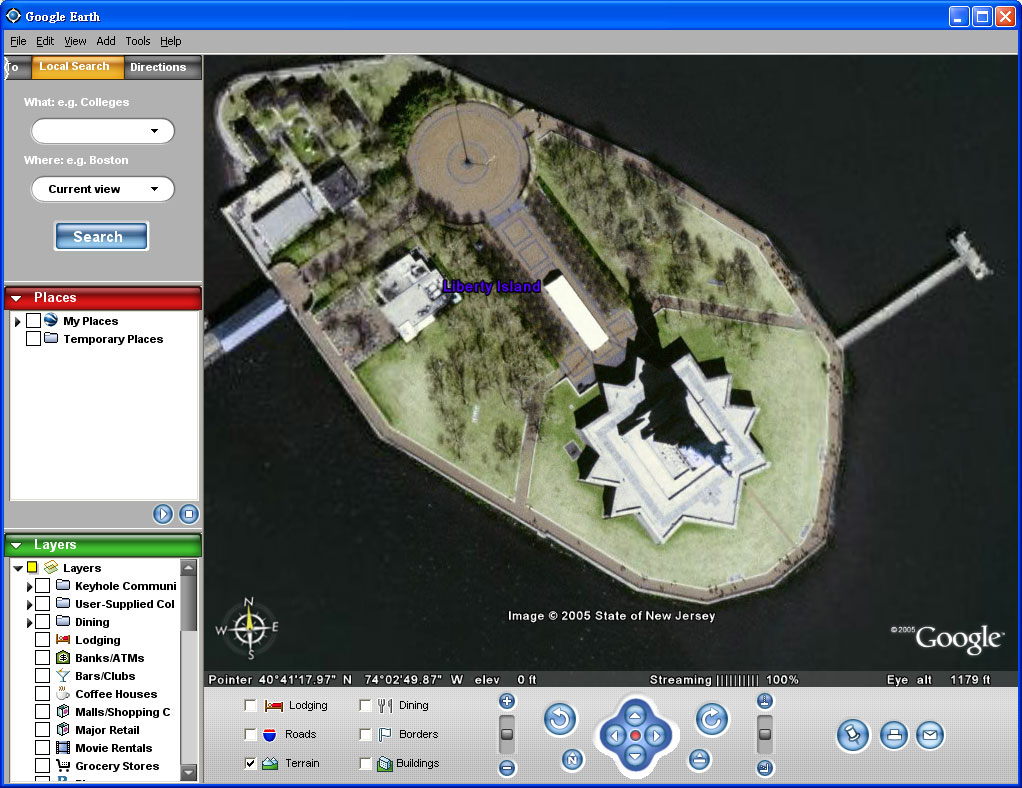The height and width of the screenshot is (788, 1022).
Task: Print the current view
Action: point(894,735)
